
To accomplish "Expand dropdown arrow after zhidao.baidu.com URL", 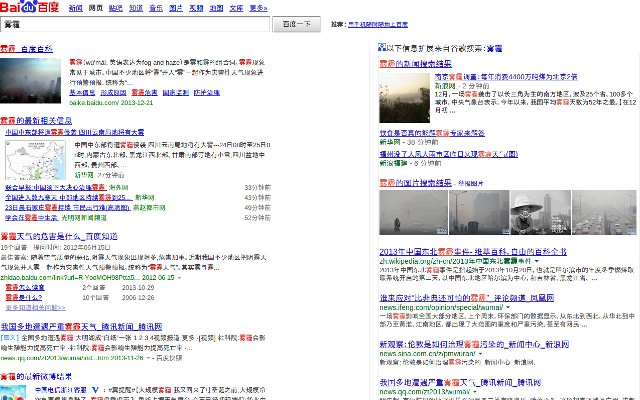I will (179, 278).
